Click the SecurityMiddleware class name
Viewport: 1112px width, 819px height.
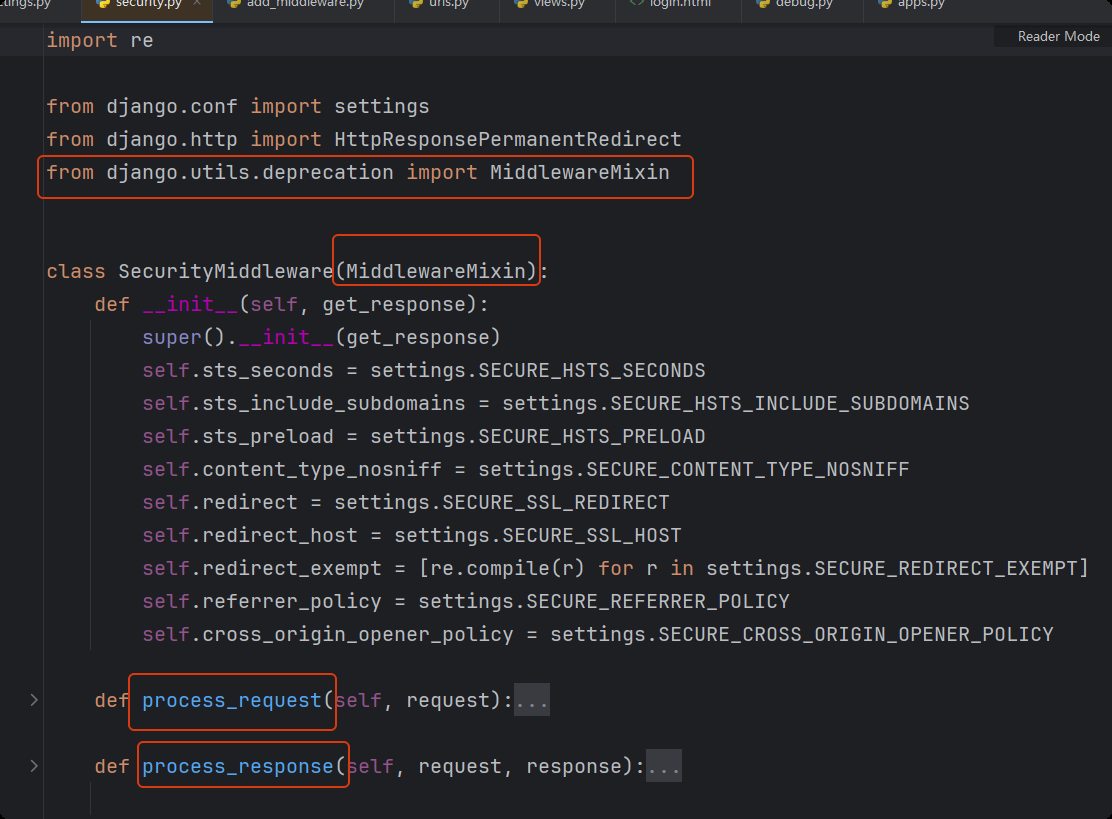tap(226, 272)
